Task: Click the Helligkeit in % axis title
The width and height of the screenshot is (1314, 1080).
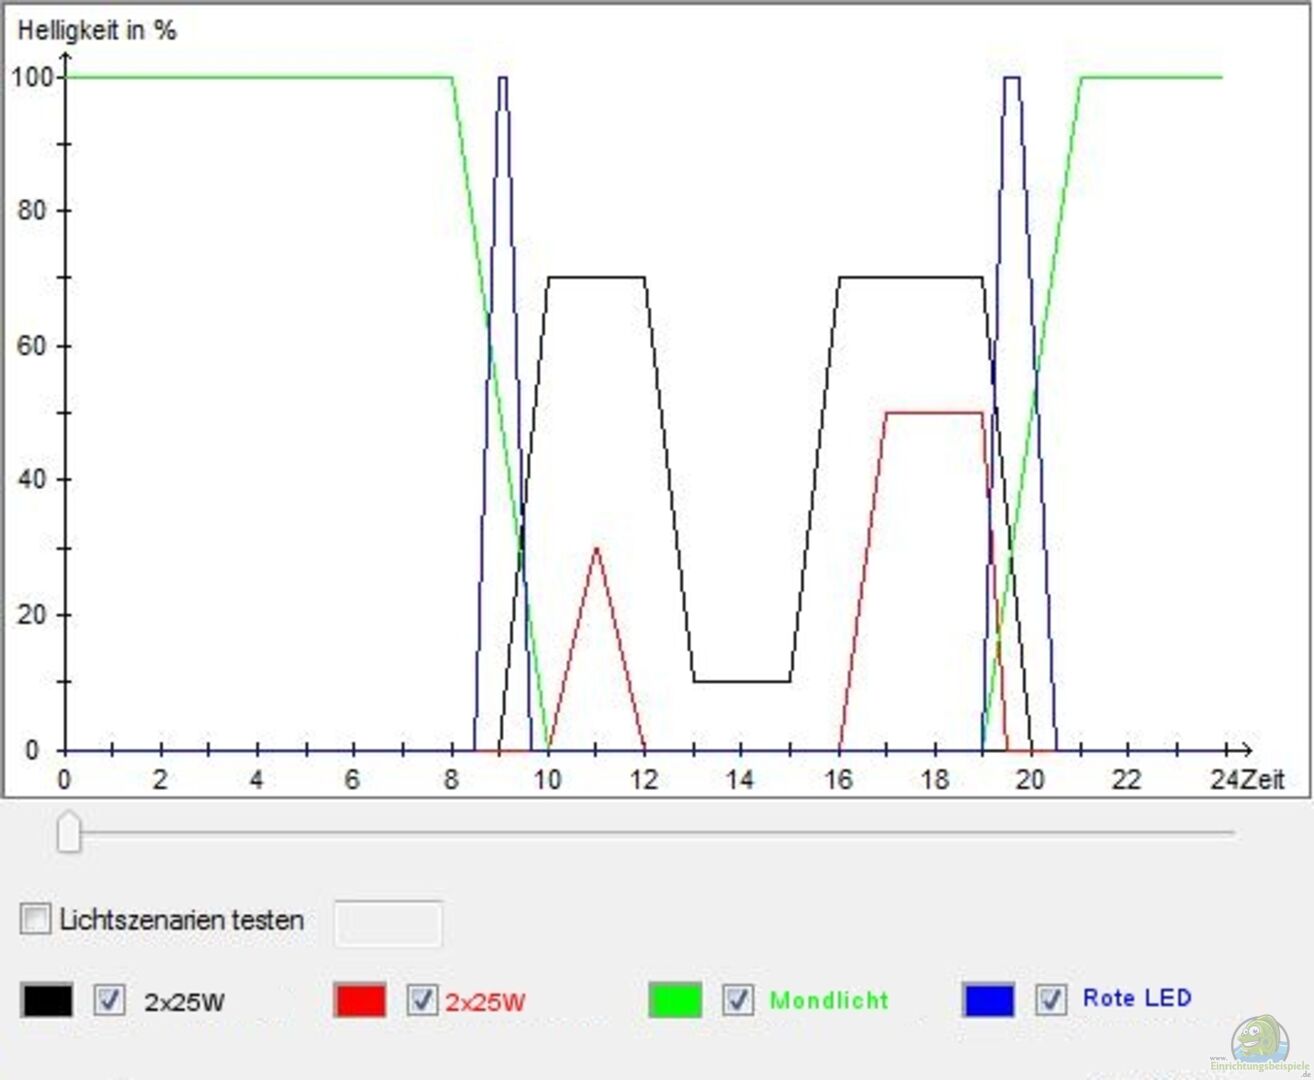Action: pyautogui.click(x=97, y=30)
